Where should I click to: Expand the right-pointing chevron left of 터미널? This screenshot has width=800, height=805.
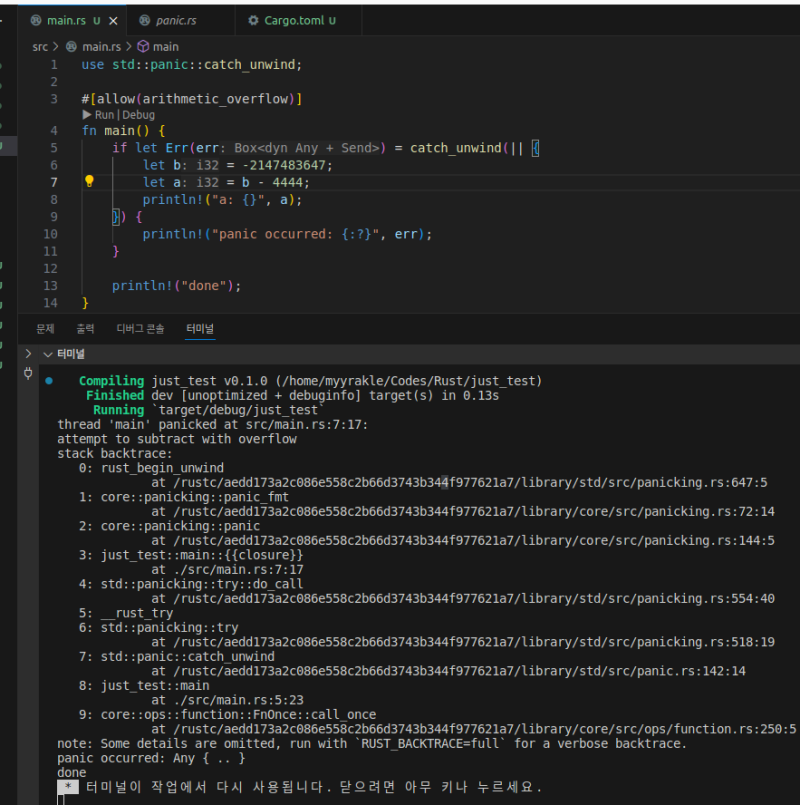coord(28,354)
